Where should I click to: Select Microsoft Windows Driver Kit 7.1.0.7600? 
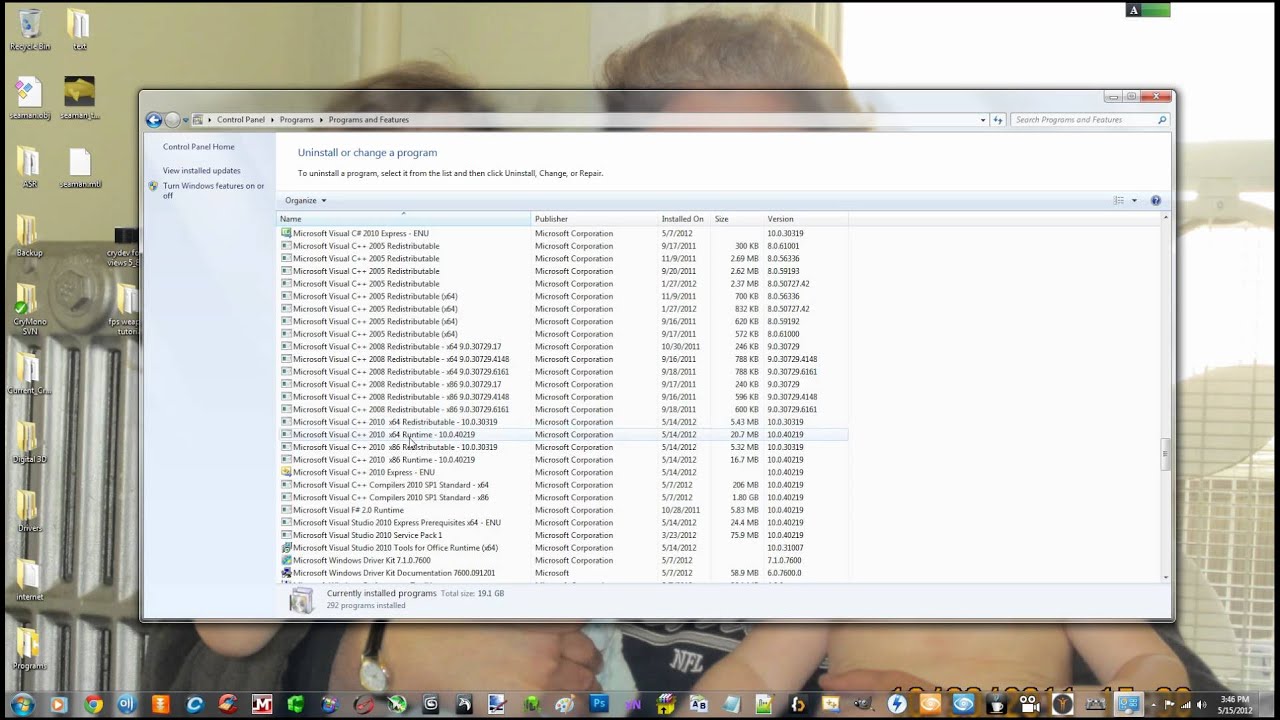(563, 560)
